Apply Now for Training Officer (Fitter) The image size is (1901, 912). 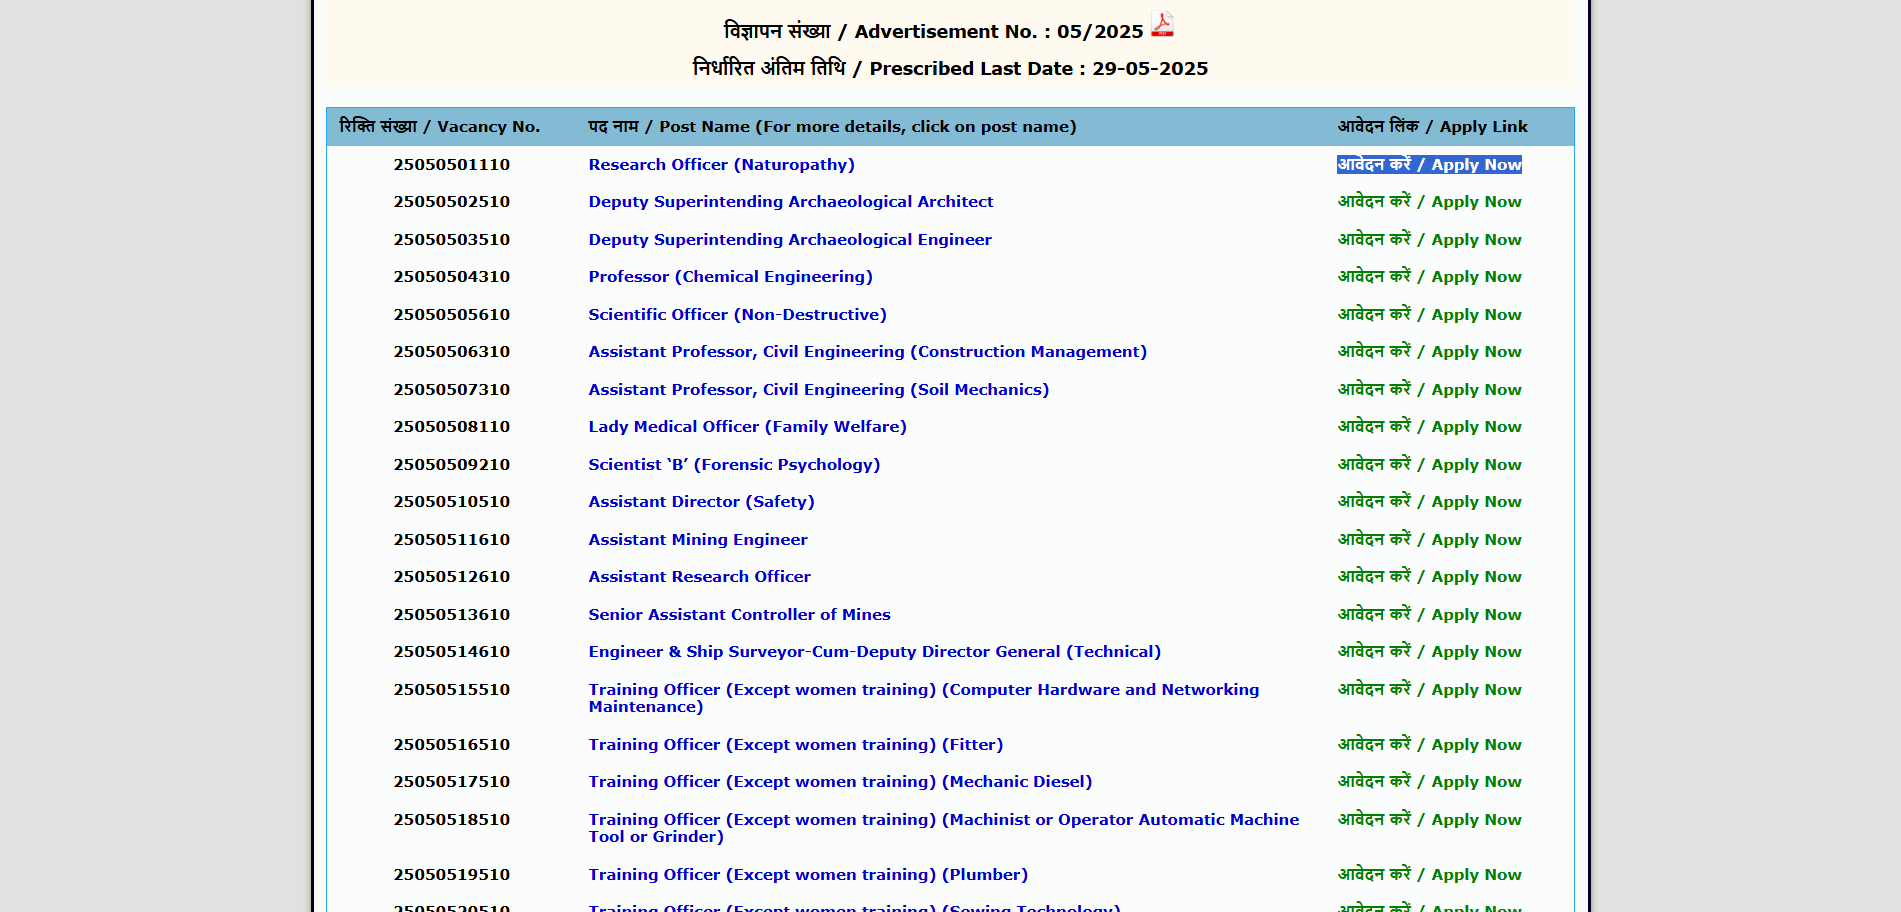1429,745
